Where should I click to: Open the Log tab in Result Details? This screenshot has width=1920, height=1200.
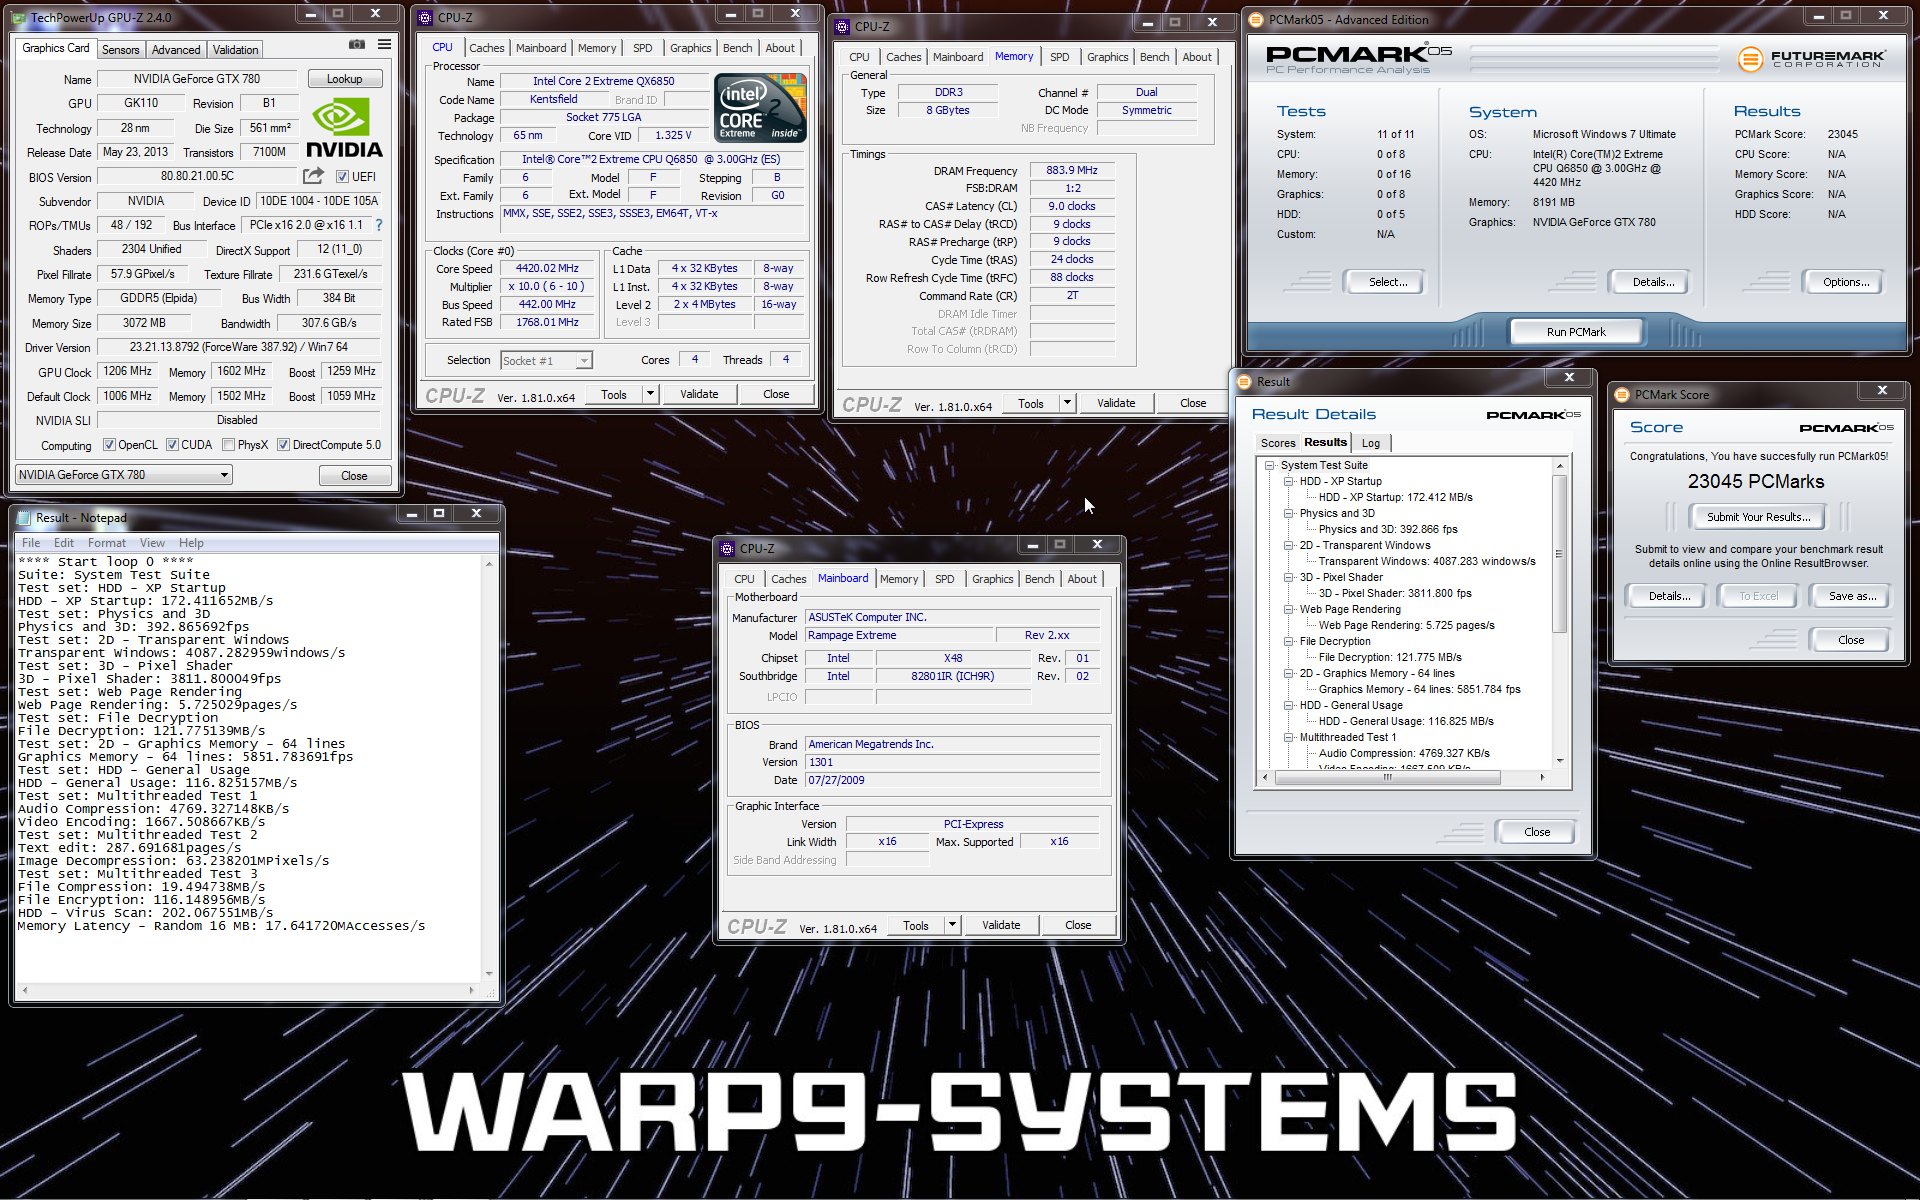coord(1371,443)
